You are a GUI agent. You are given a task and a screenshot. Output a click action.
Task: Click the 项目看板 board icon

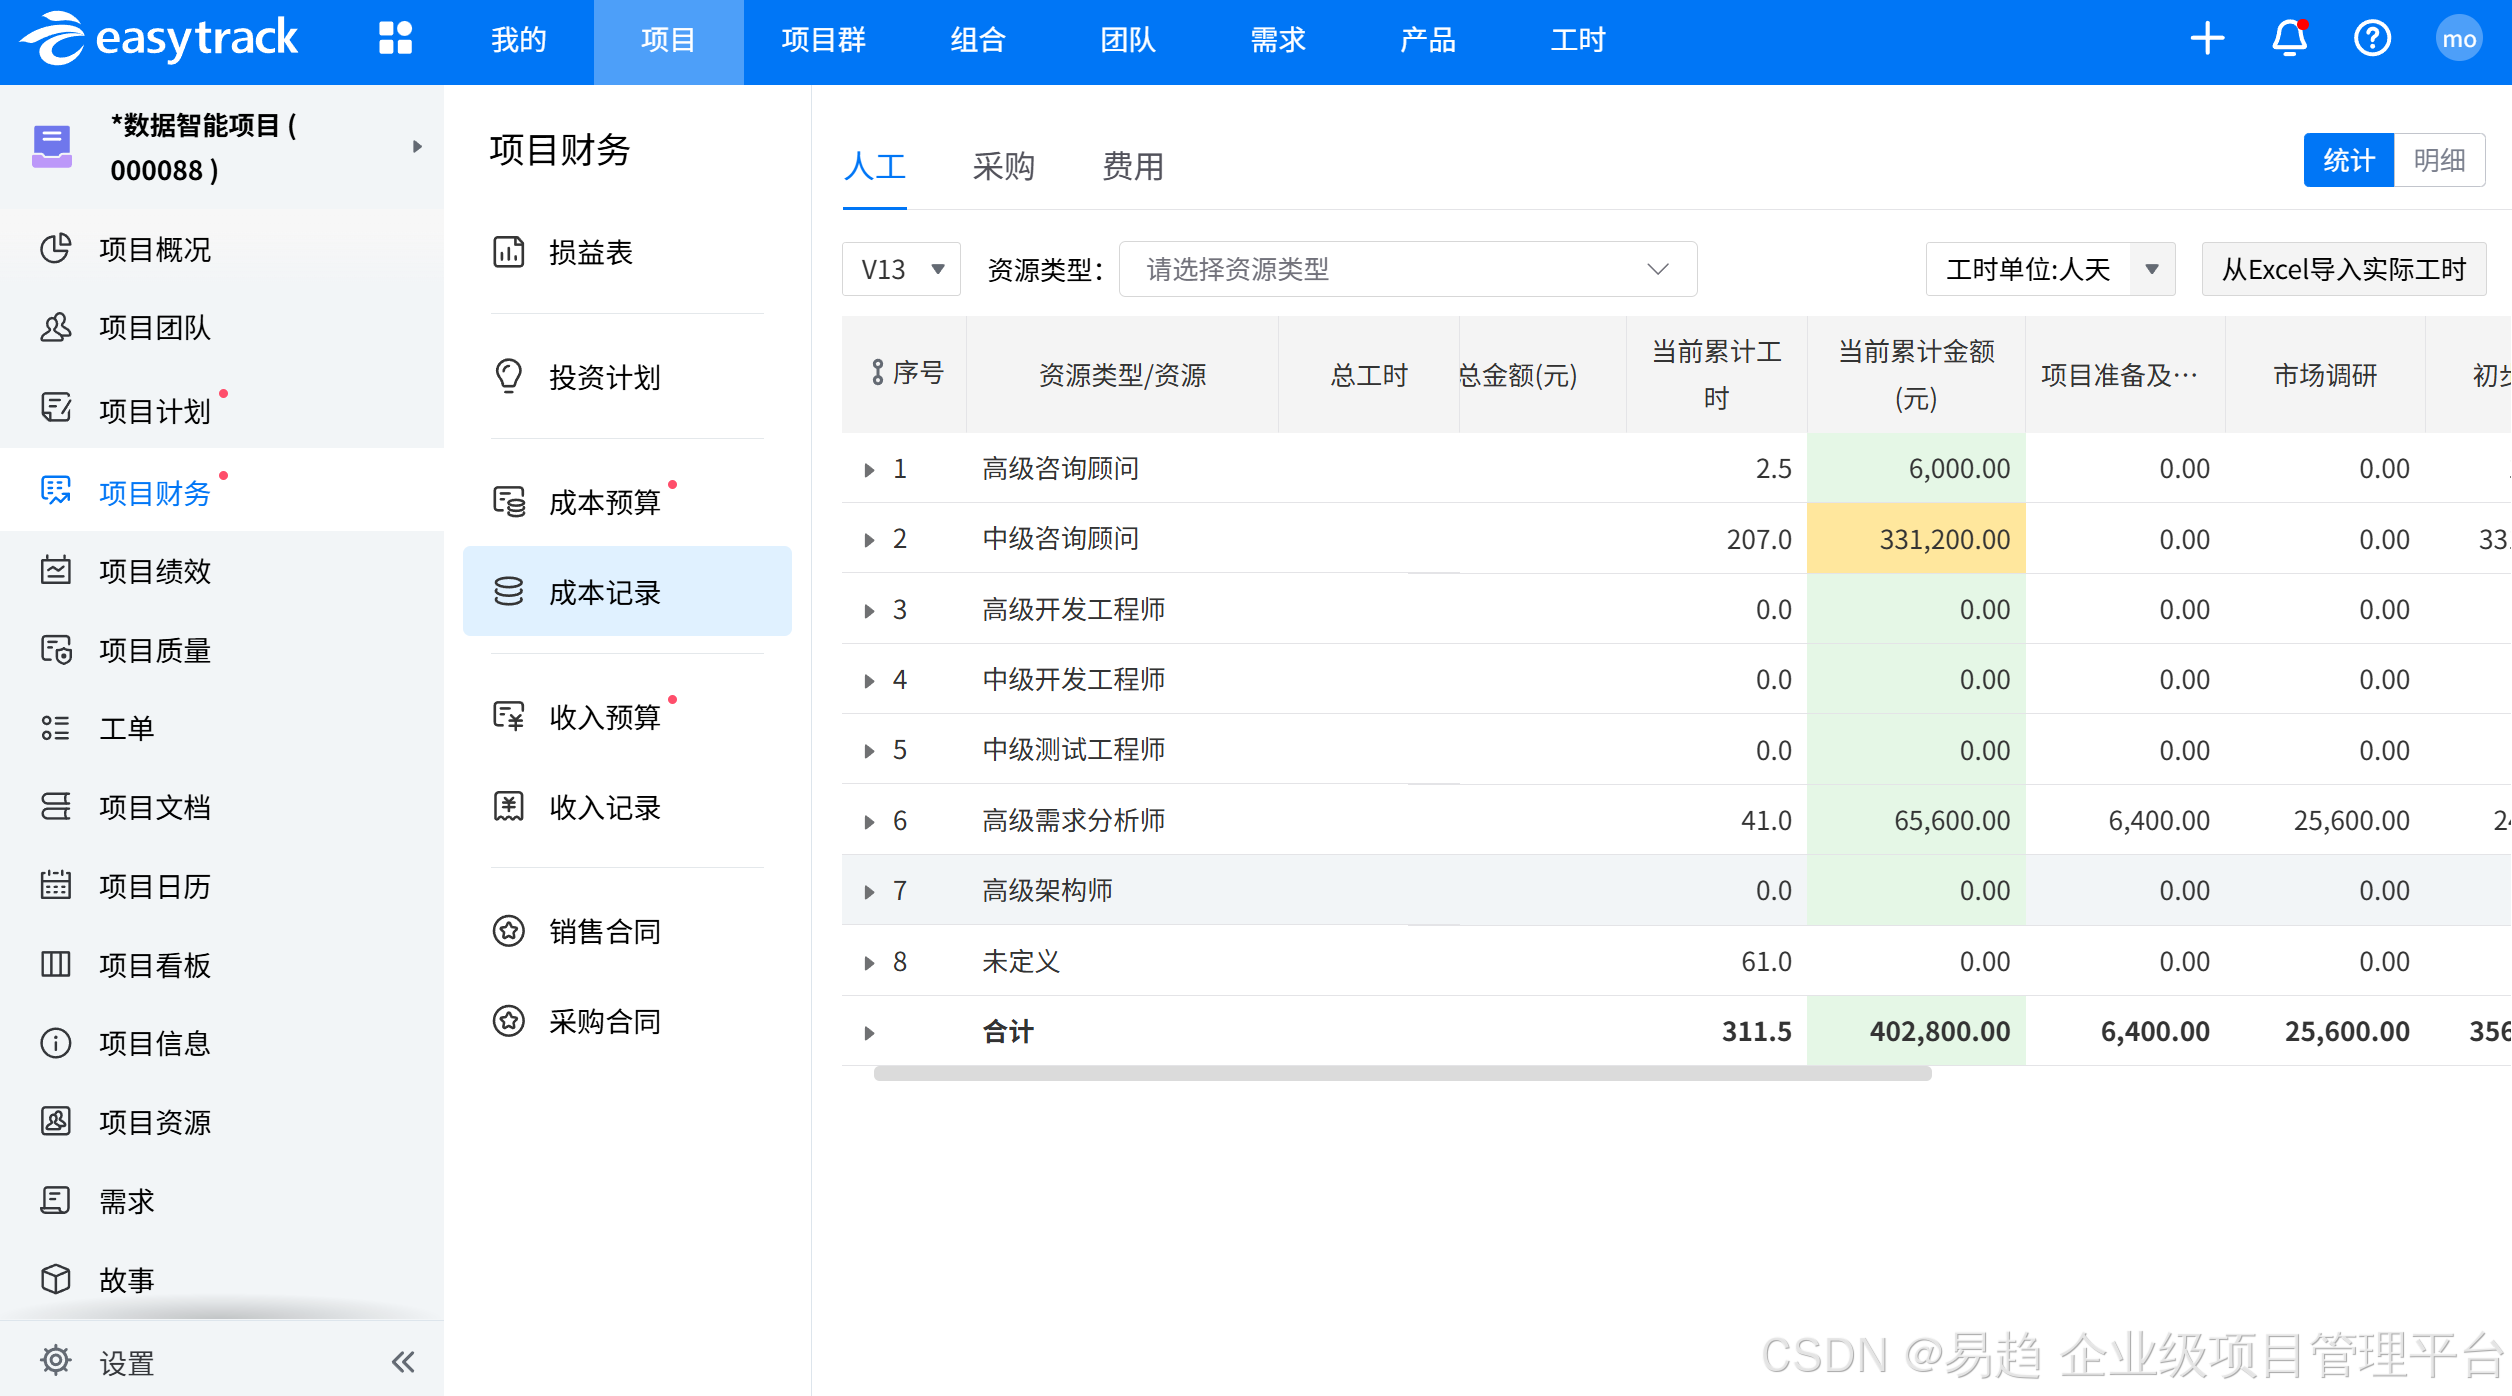tap(56, 964)
